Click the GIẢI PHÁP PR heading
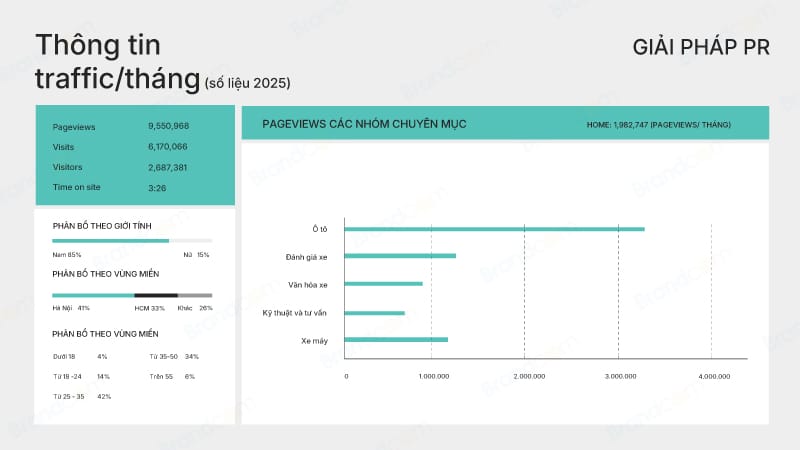The width and height of the screenshot is (800, 450). [x=701, y=49]
